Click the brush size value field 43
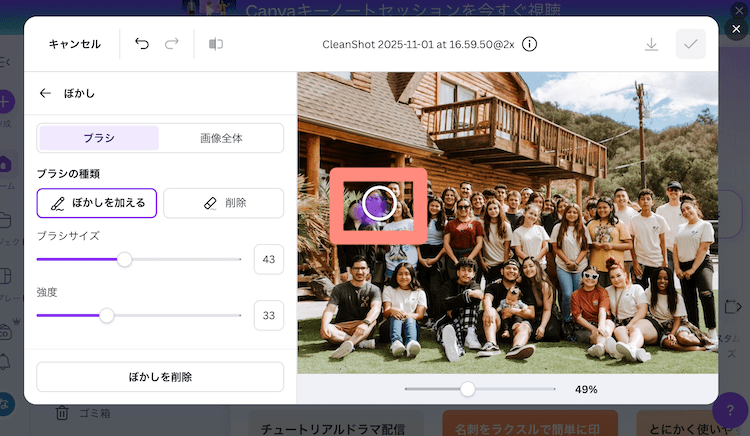This screenshot has height=436, width=750. click(x=268, y=259)
